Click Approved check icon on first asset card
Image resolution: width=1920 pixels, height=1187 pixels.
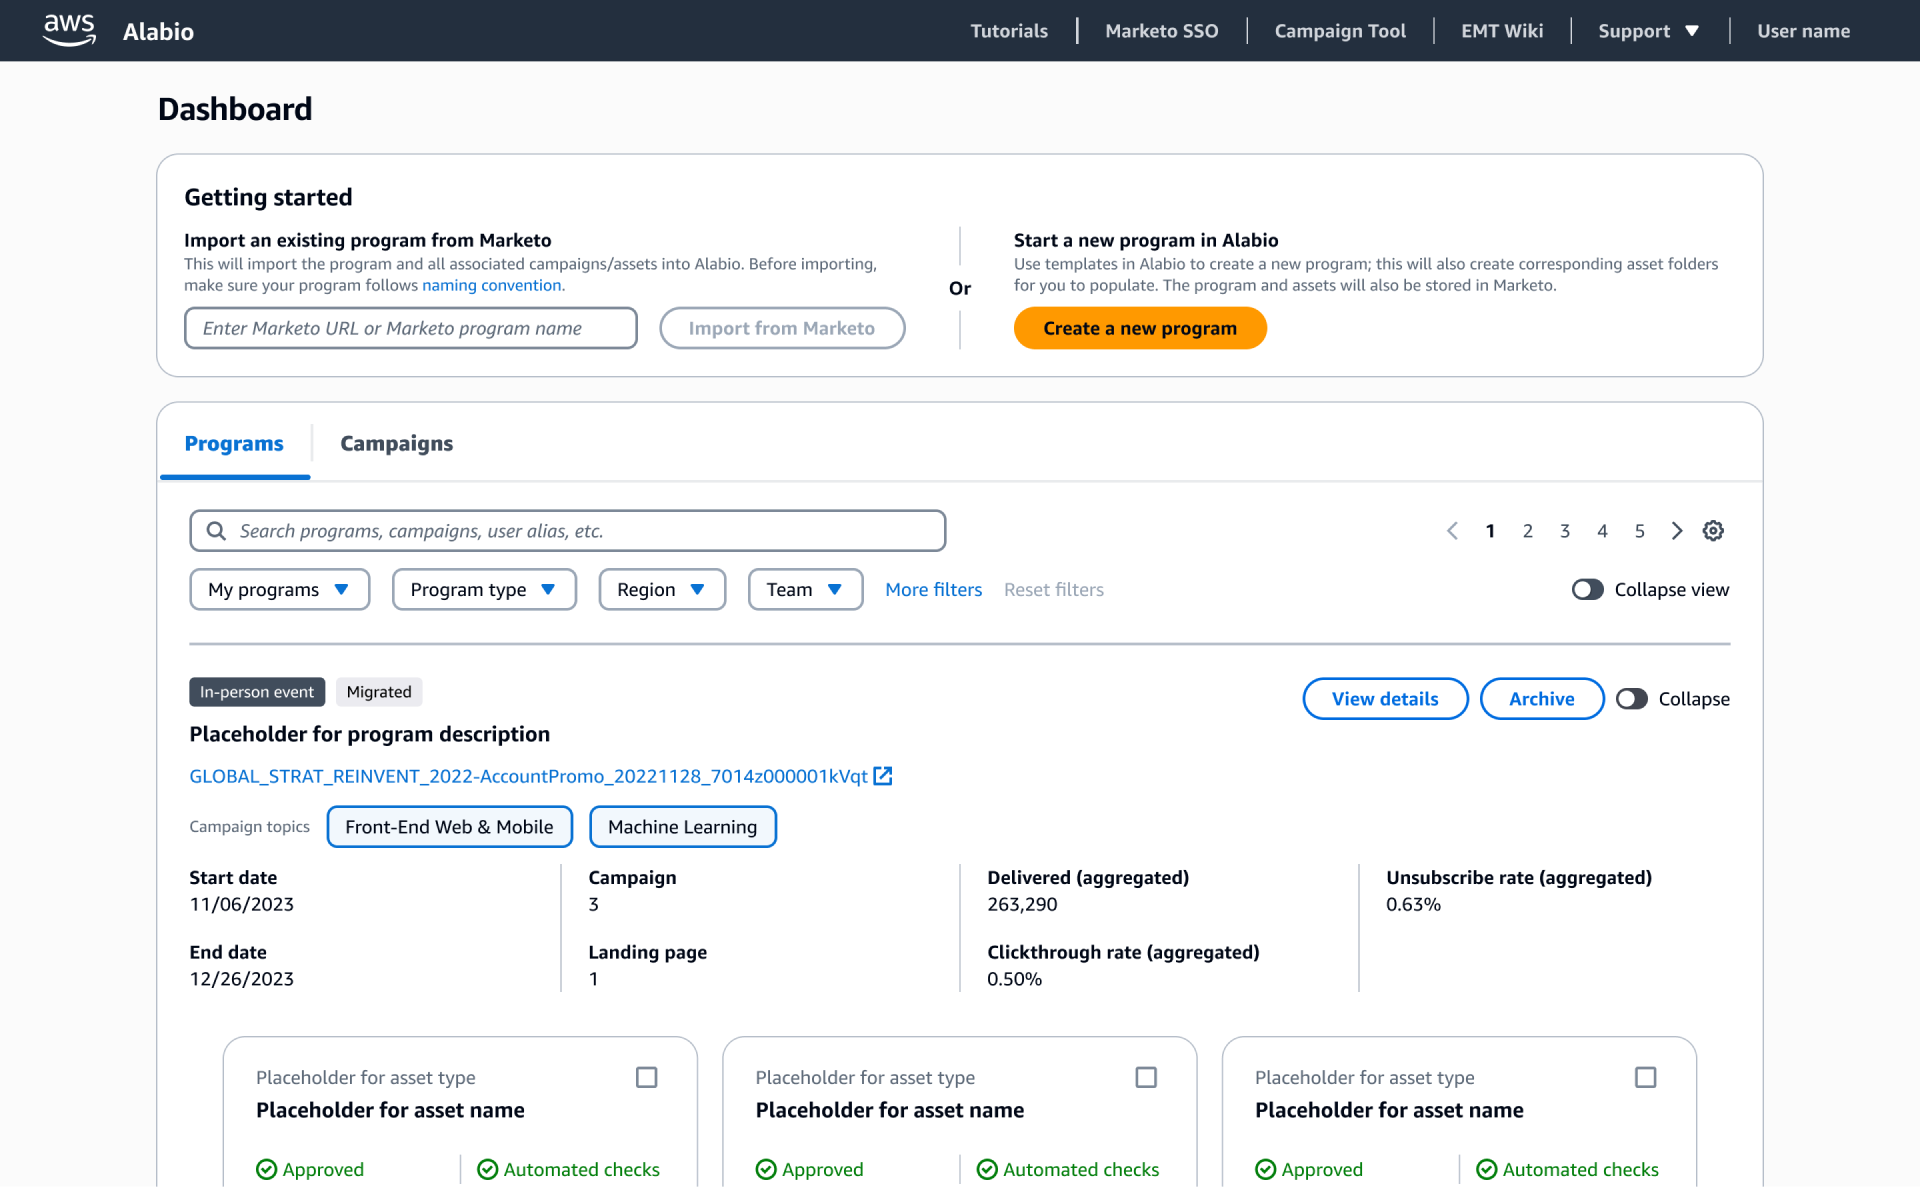pos(266,1169)
